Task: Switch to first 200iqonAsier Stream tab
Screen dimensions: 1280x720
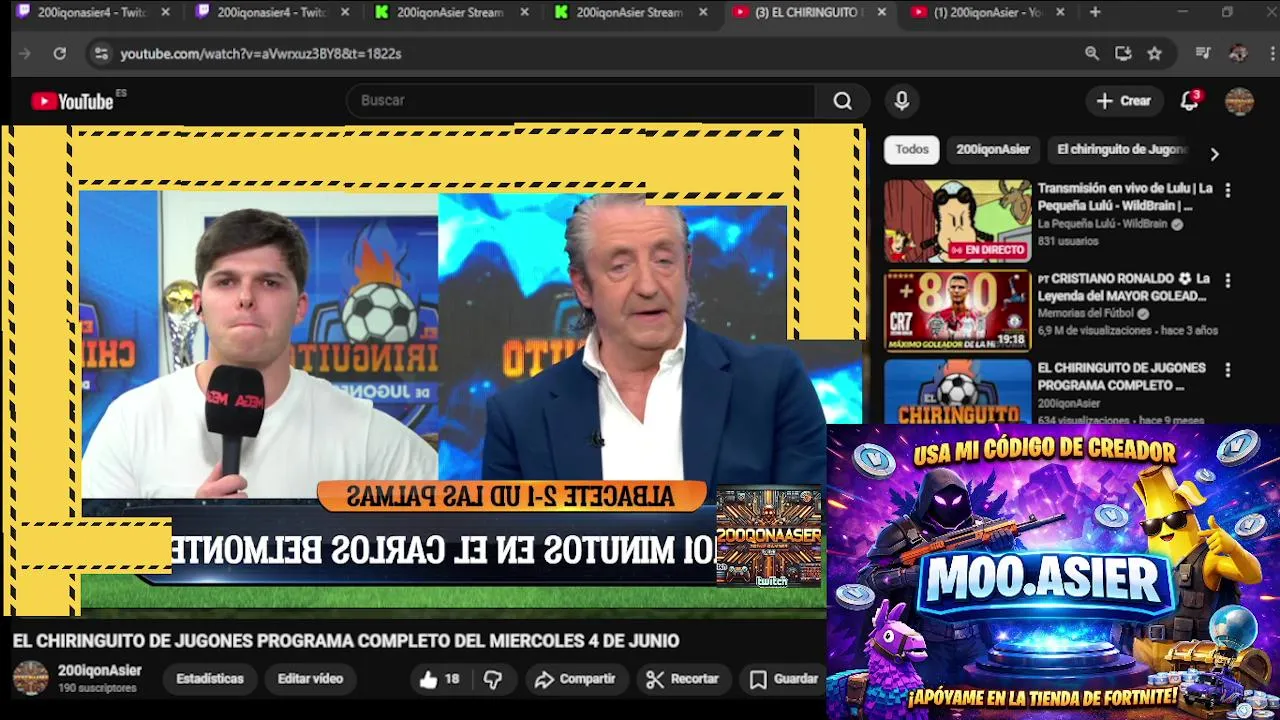Action: tap(449, 12)
